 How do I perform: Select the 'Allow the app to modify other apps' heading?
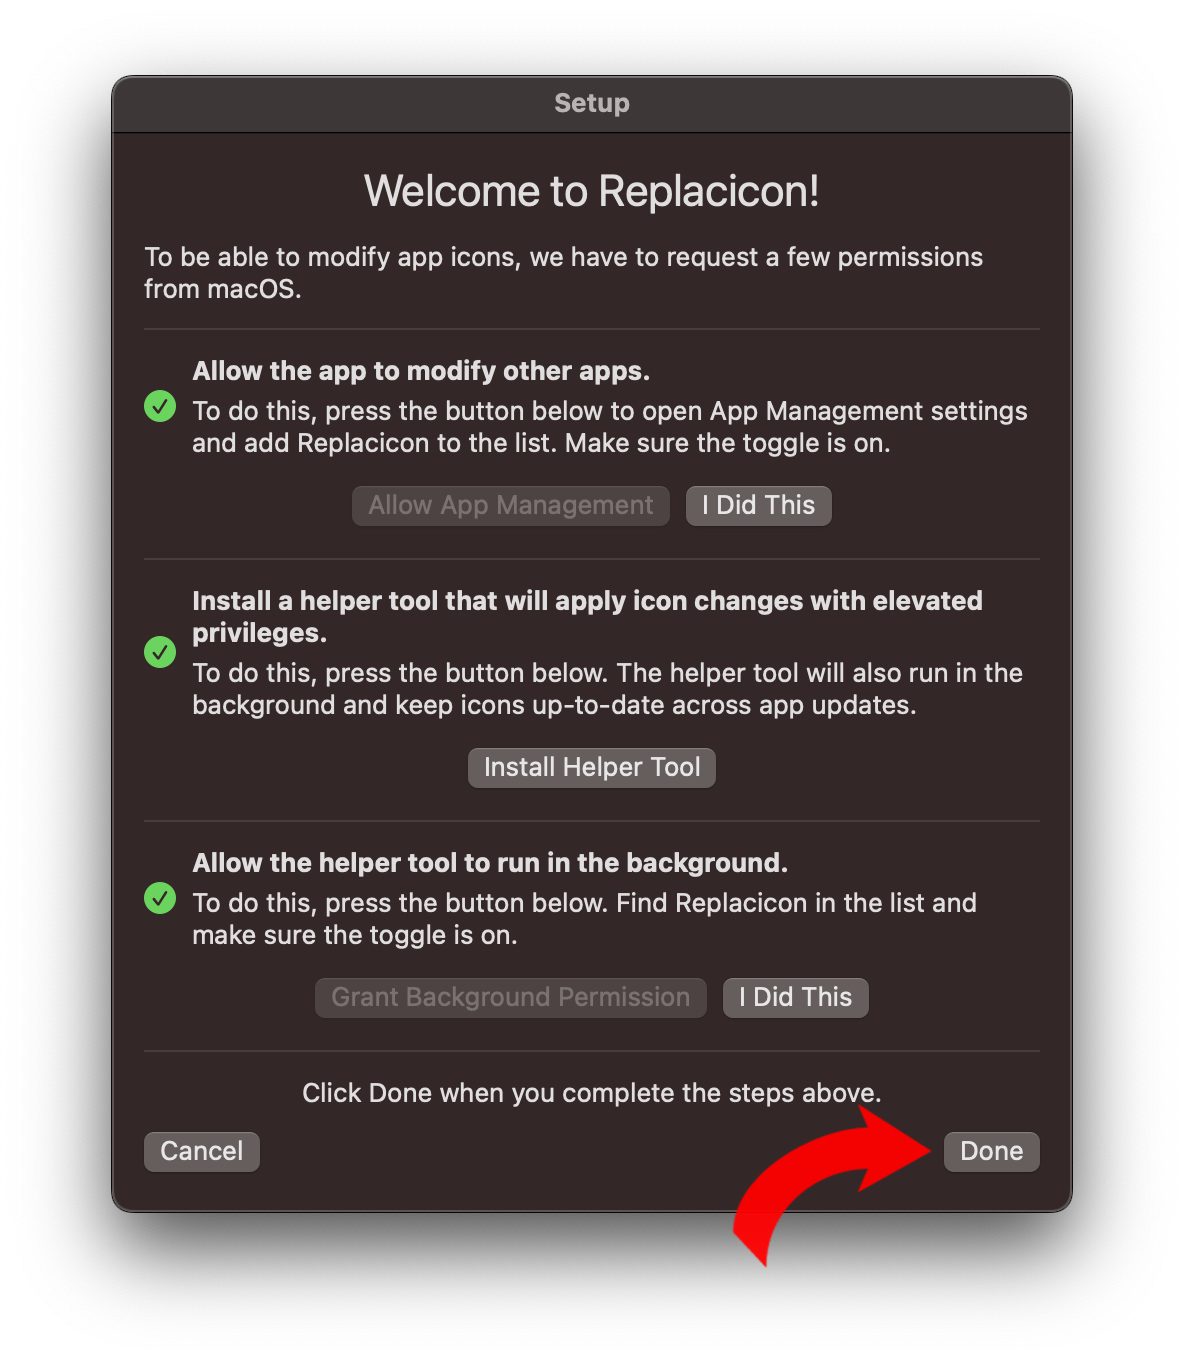(x=421, y=371)
